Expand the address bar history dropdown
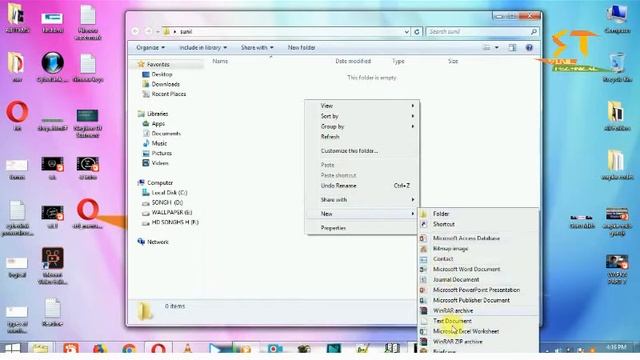Viewport: 640px width, 360px height. point(407,31)
